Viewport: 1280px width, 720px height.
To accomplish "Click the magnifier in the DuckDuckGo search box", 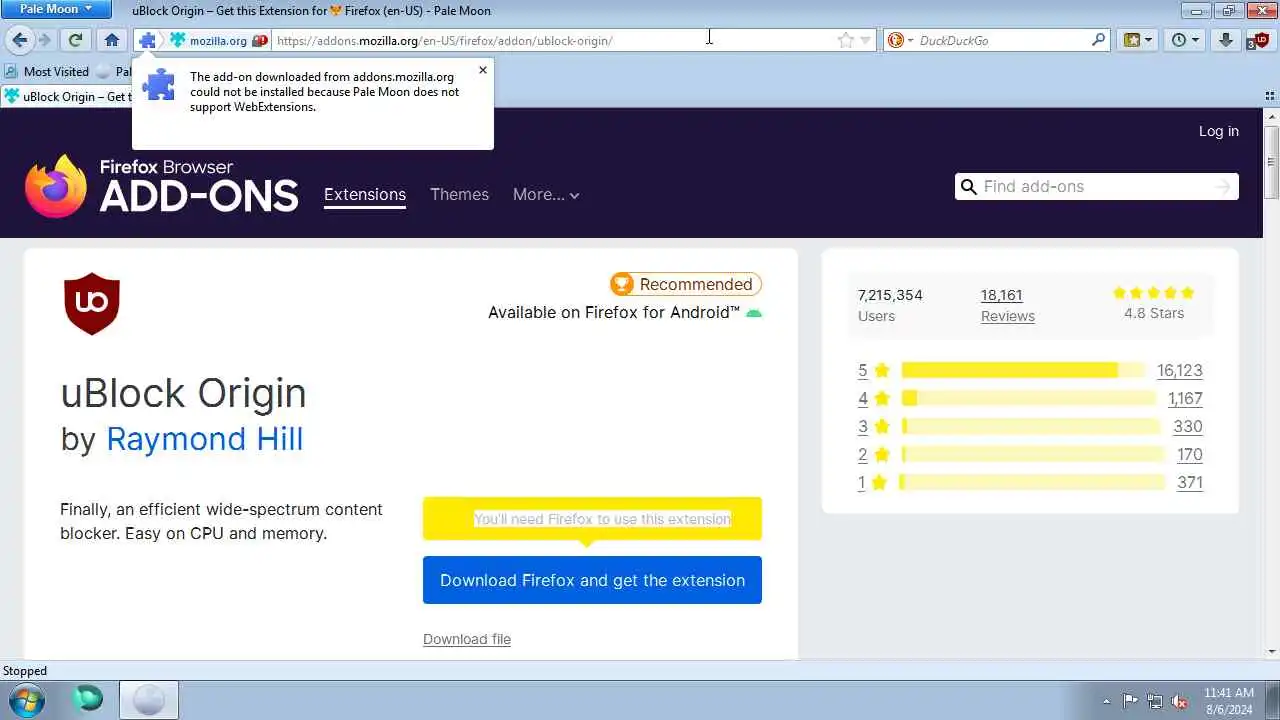I will pos(1099,40).
